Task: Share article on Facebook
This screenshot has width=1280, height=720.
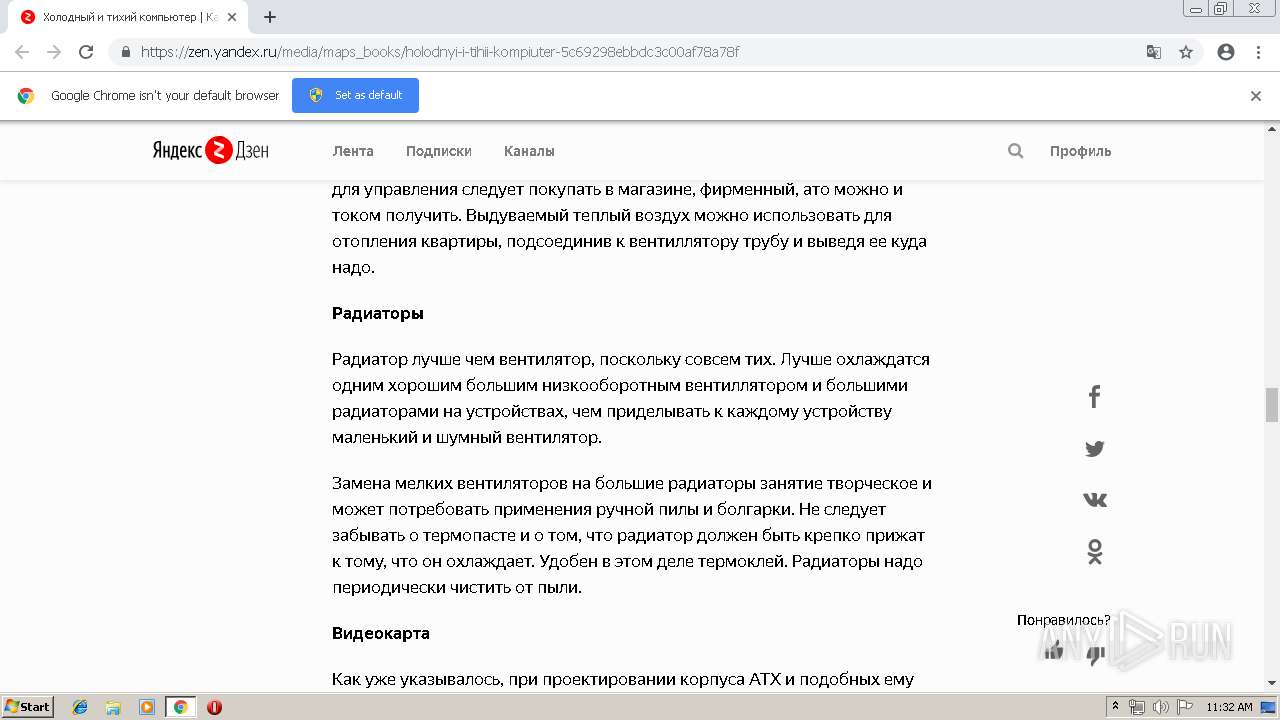Action: [x=1094, y=396]
